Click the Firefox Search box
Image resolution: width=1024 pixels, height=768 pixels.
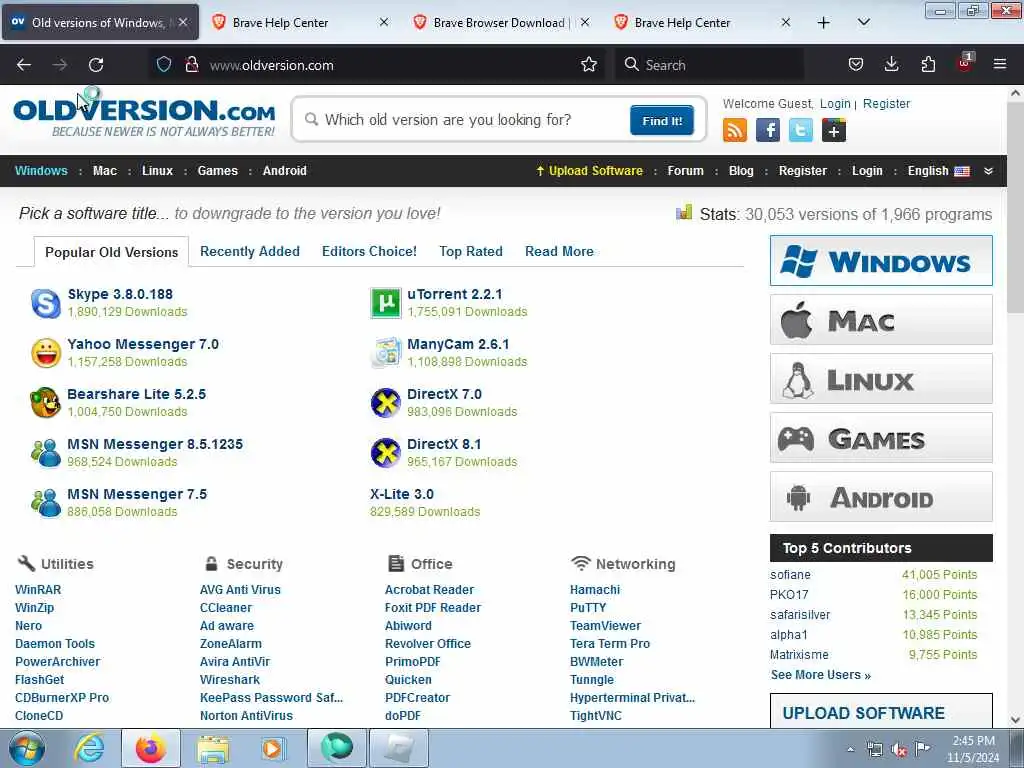[x=709, y=65]
